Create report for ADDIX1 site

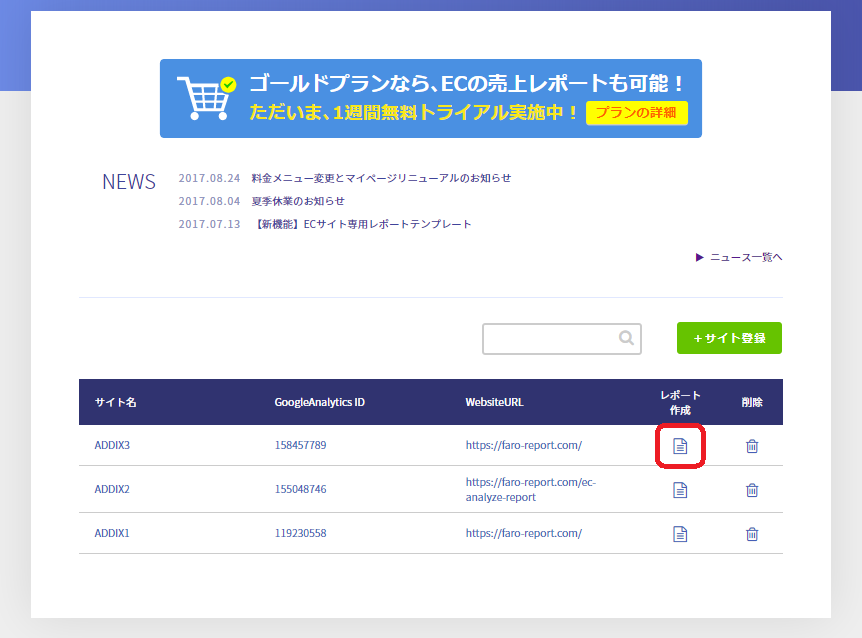[x=680, y=534]
